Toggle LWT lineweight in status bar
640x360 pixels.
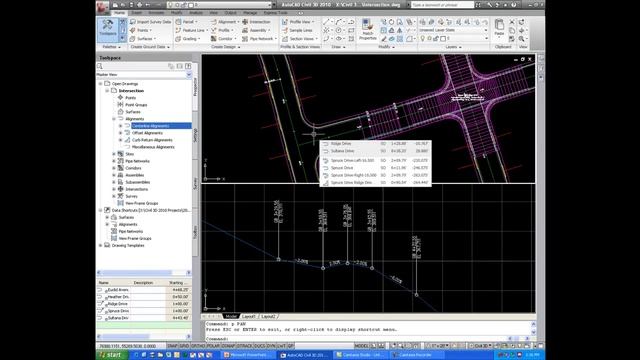pyautogui.click(x=281, y=346)
